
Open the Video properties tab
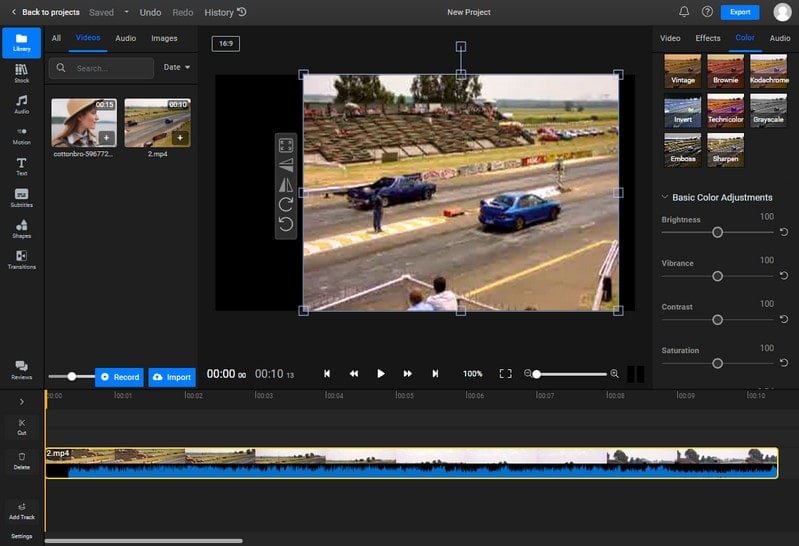click(x=670, y=38)
